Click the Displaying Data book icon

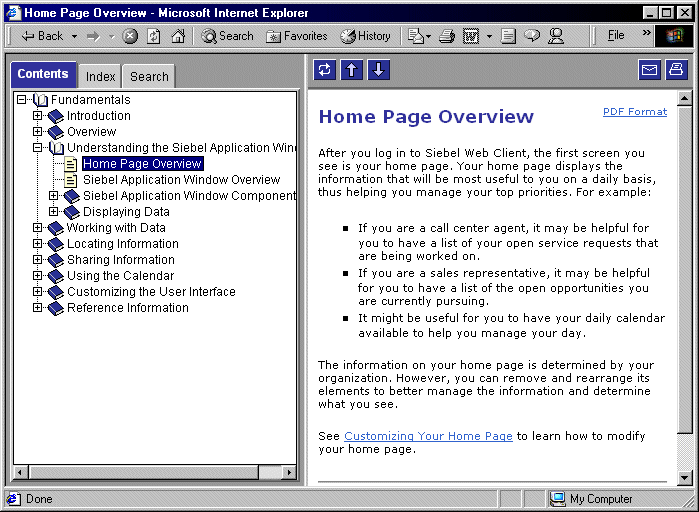click(x=72, y=212)
